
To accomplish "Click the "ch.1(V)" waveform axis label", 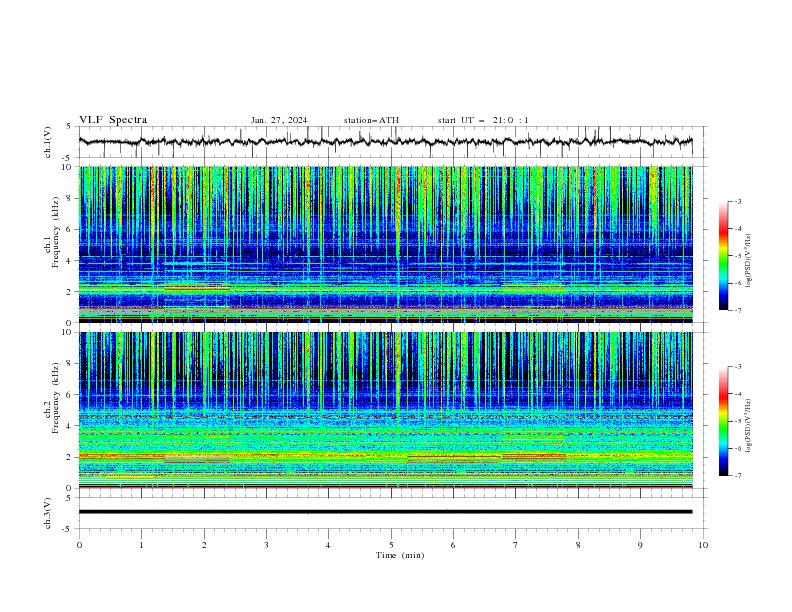I will (48, 142).
